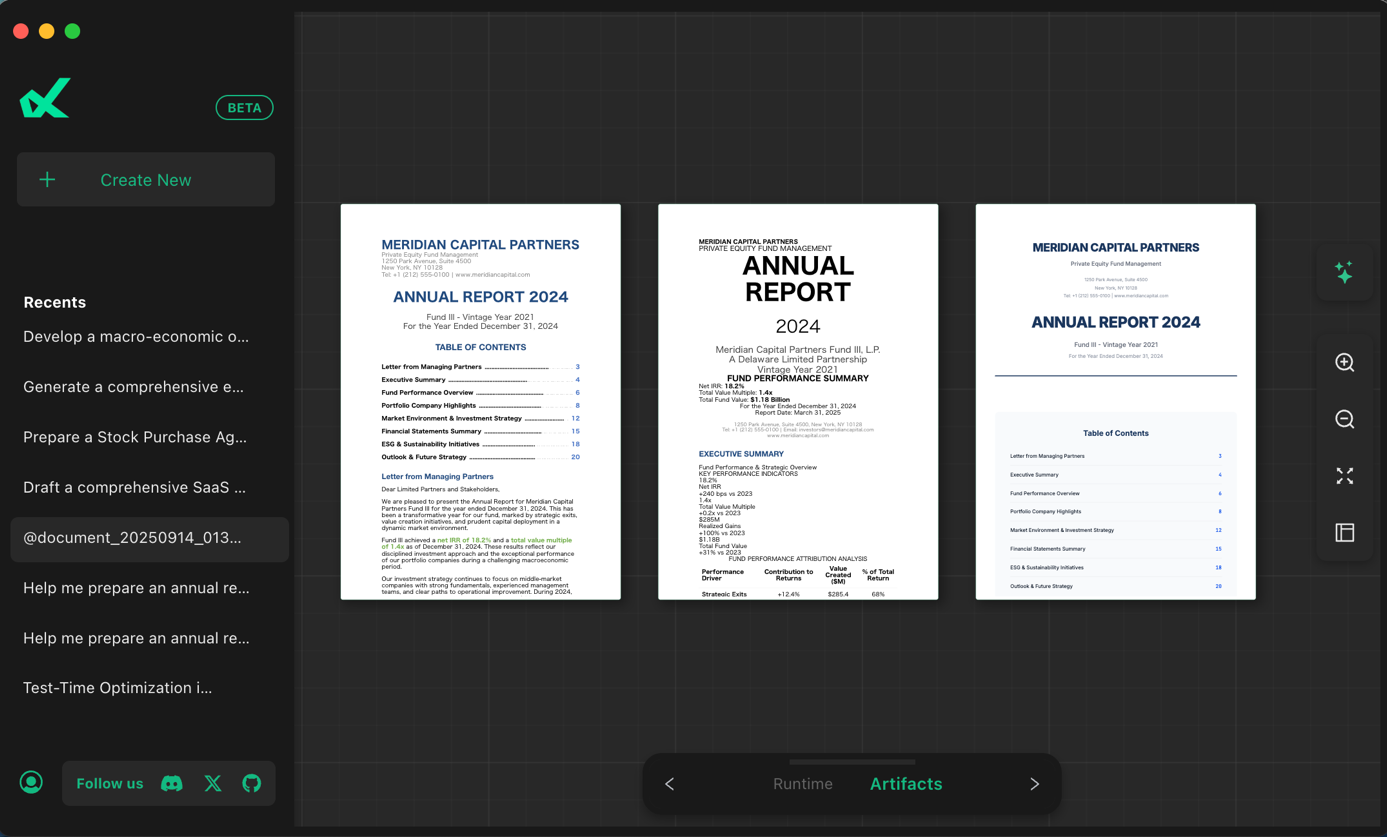Go to previous with left chevron
1387x837 pixels.
click(670, 784)
